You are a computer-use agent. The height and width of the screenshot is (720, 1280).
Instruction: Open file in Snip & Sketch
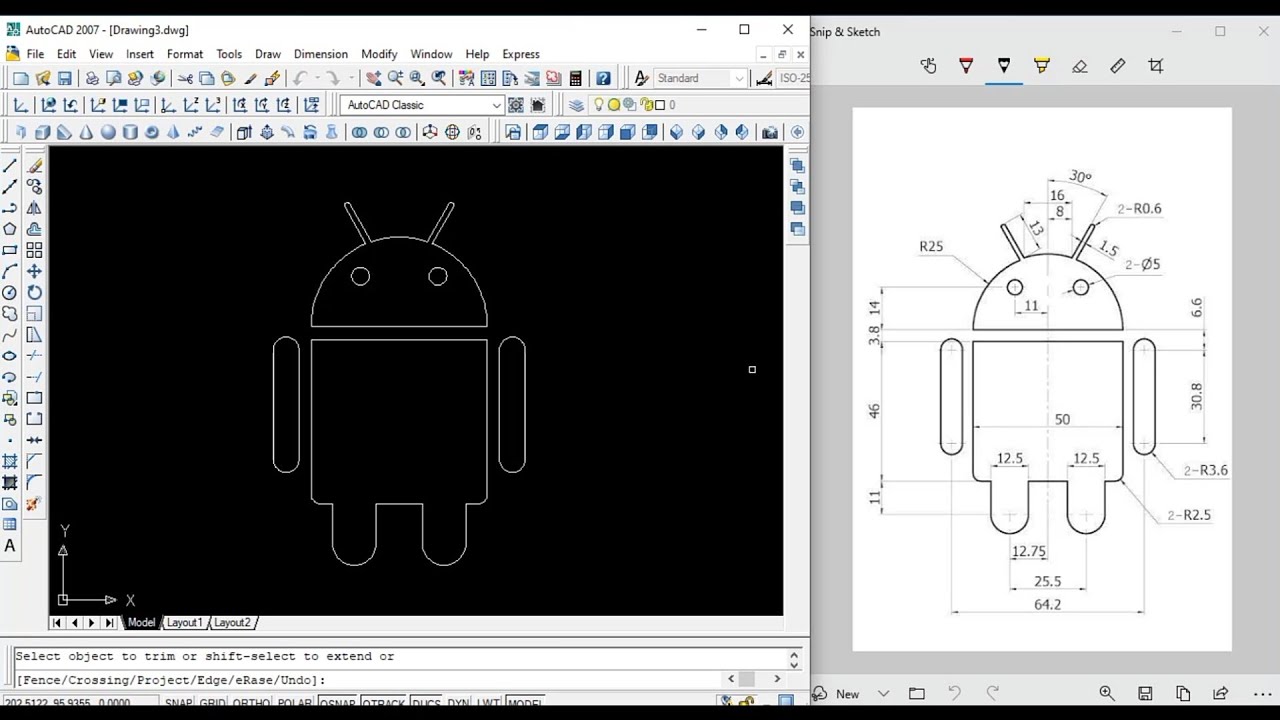tap(917, 693)
